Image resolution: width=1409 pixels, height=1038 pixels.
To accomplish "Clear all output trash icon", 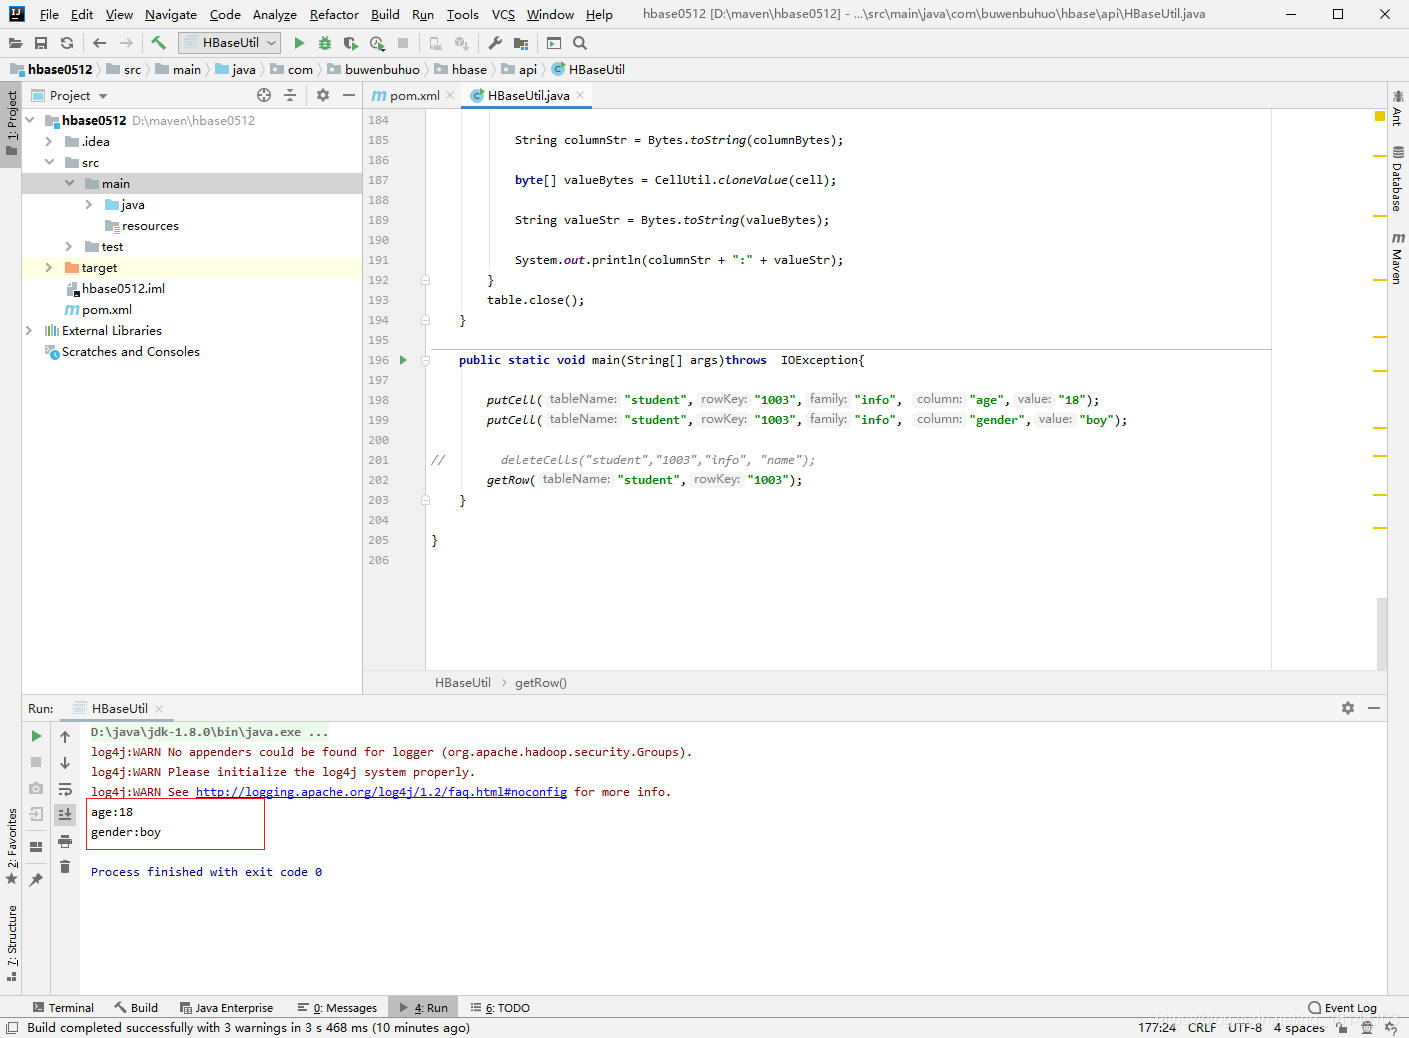I will [65, 867].
